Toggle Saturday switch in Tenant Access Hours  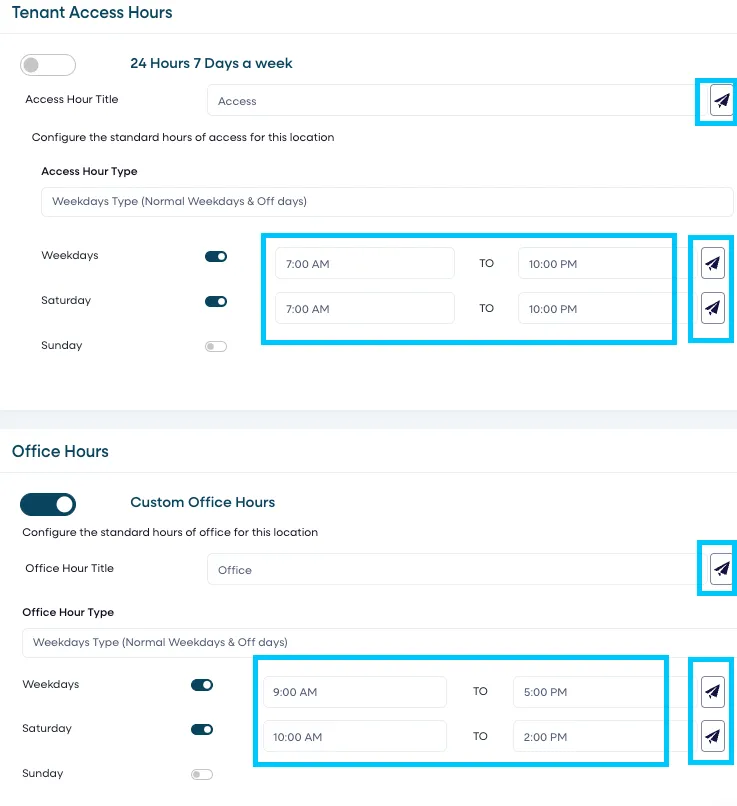tap(216, 301)
